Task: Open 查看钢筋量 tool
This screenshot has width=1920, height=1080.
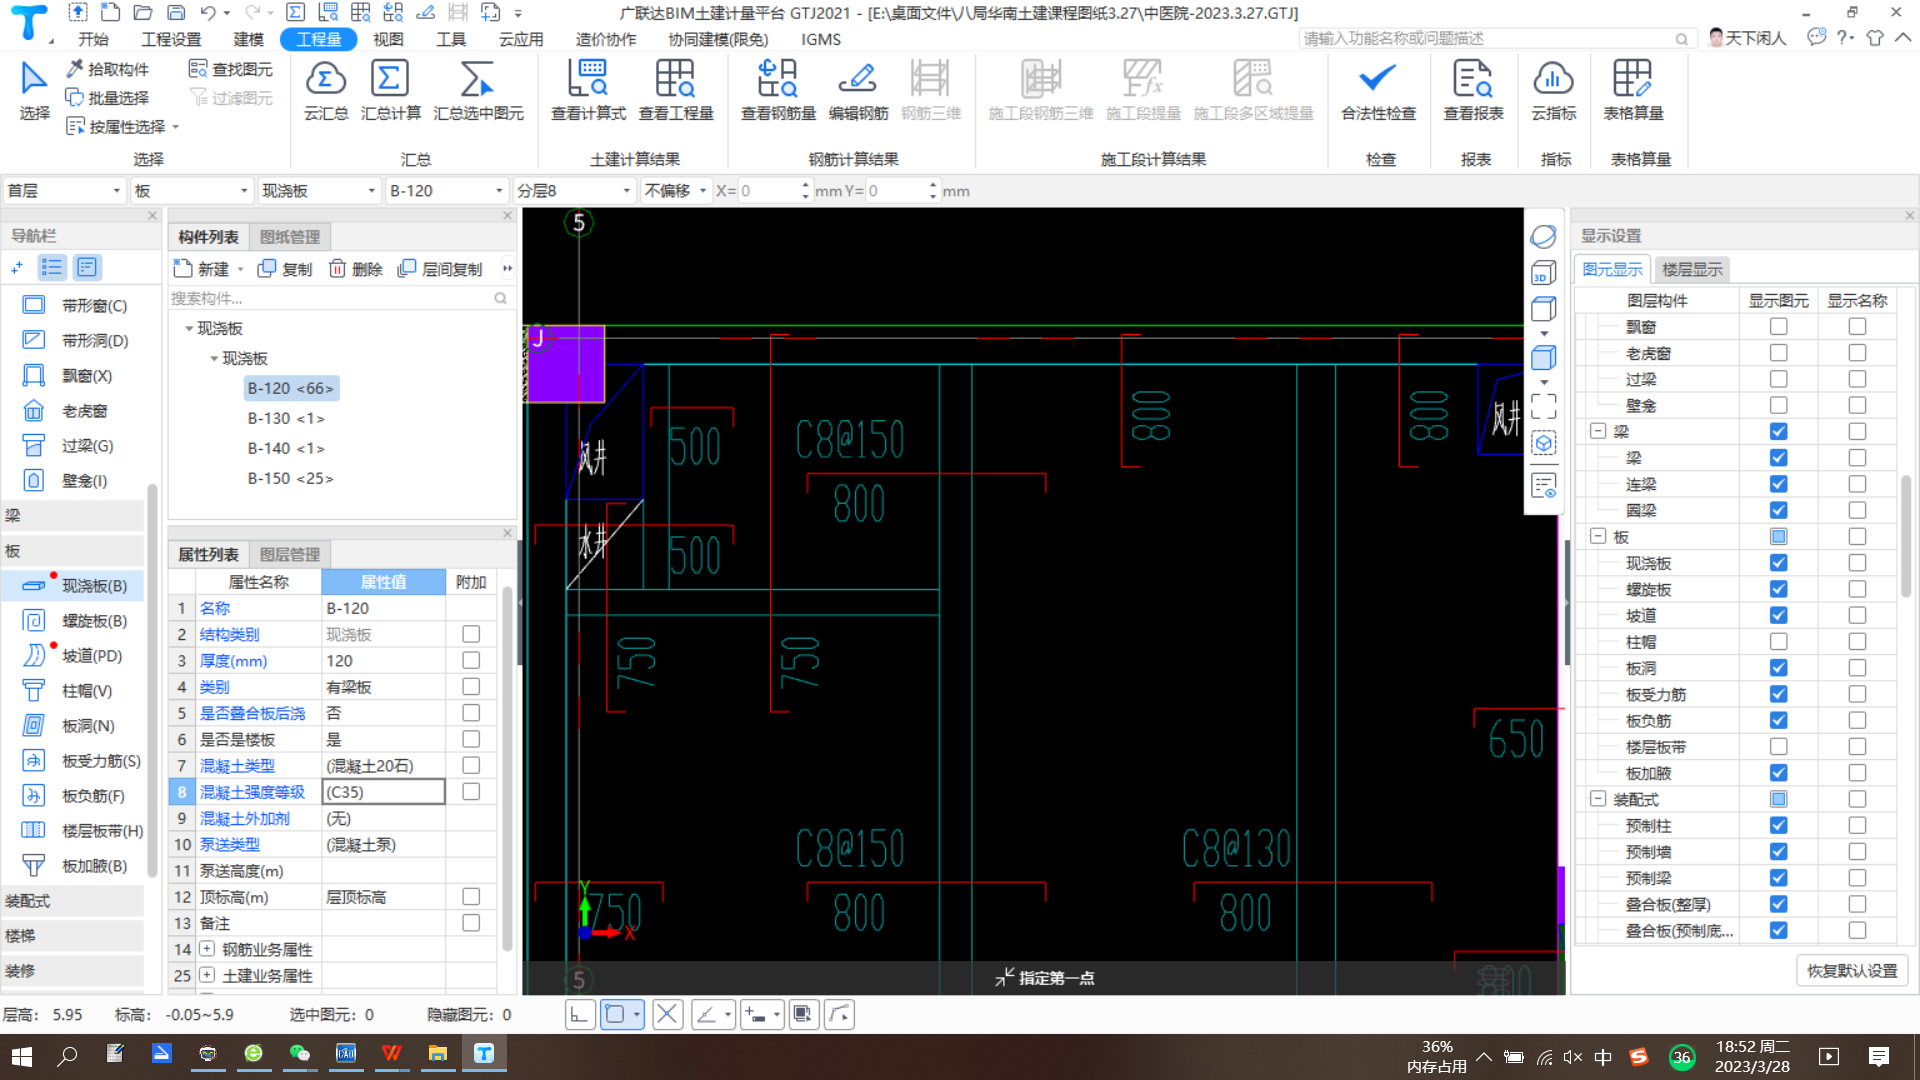Action: [x=778, y=90]
